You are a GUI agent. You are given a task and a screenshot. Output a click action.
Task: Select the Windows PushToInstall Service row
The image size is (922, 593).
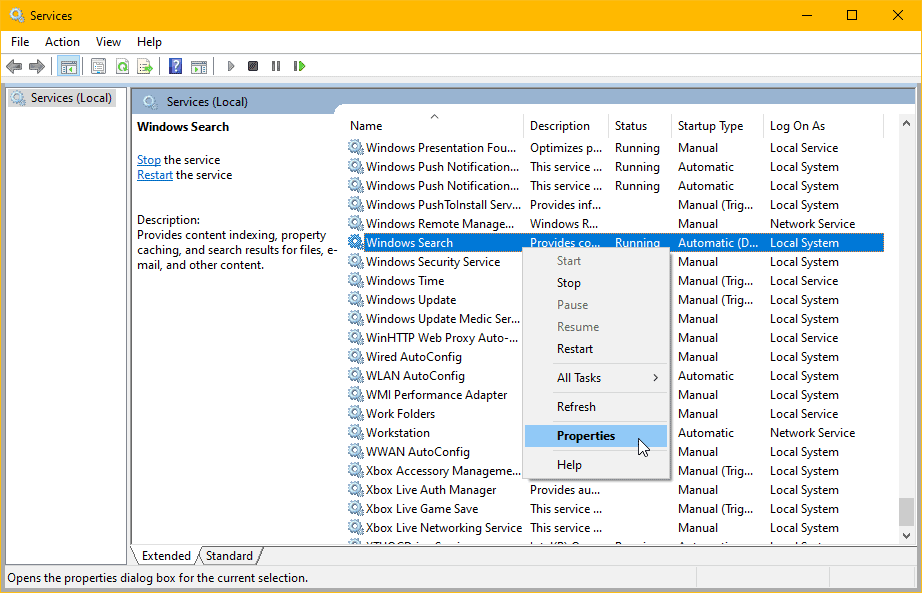(615, 205)
